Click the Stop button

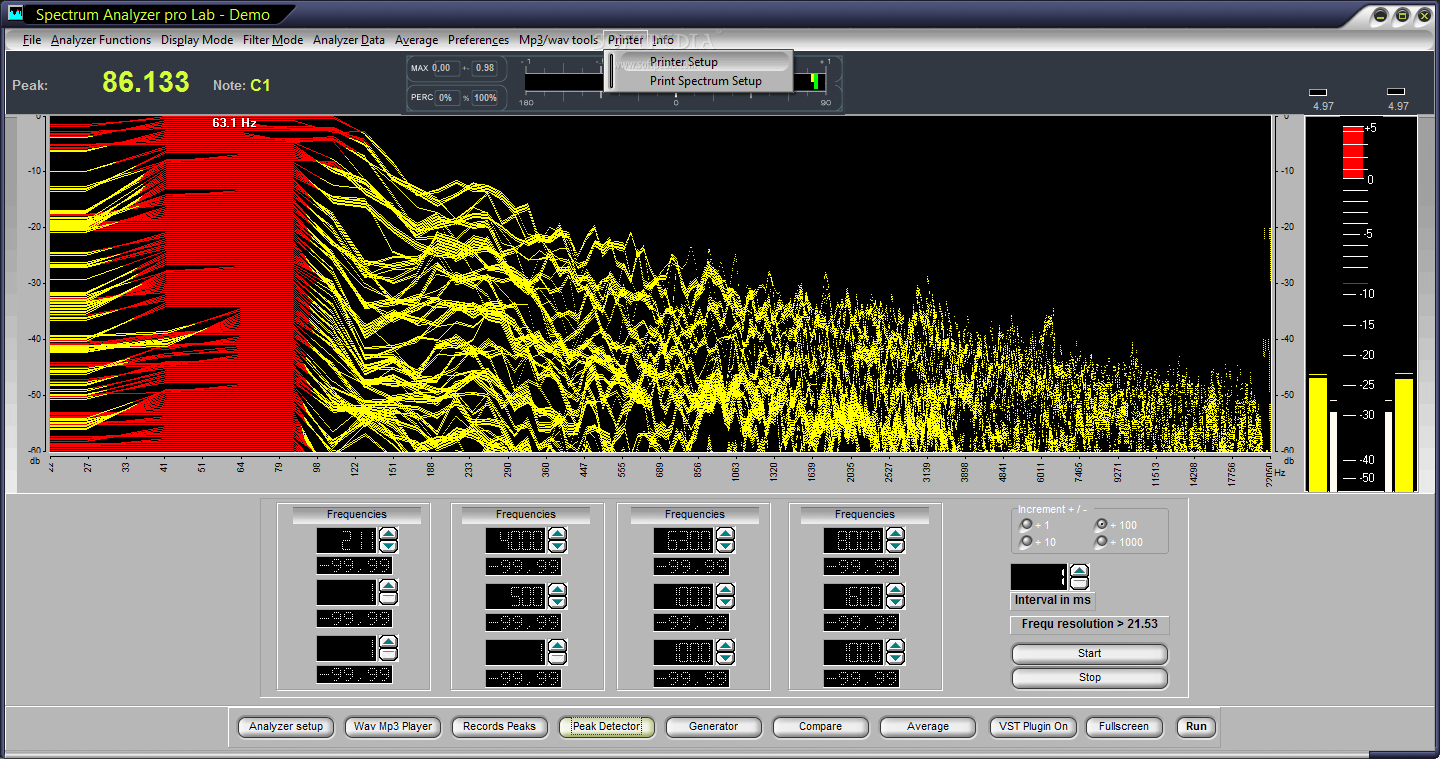click(1089, 678)
